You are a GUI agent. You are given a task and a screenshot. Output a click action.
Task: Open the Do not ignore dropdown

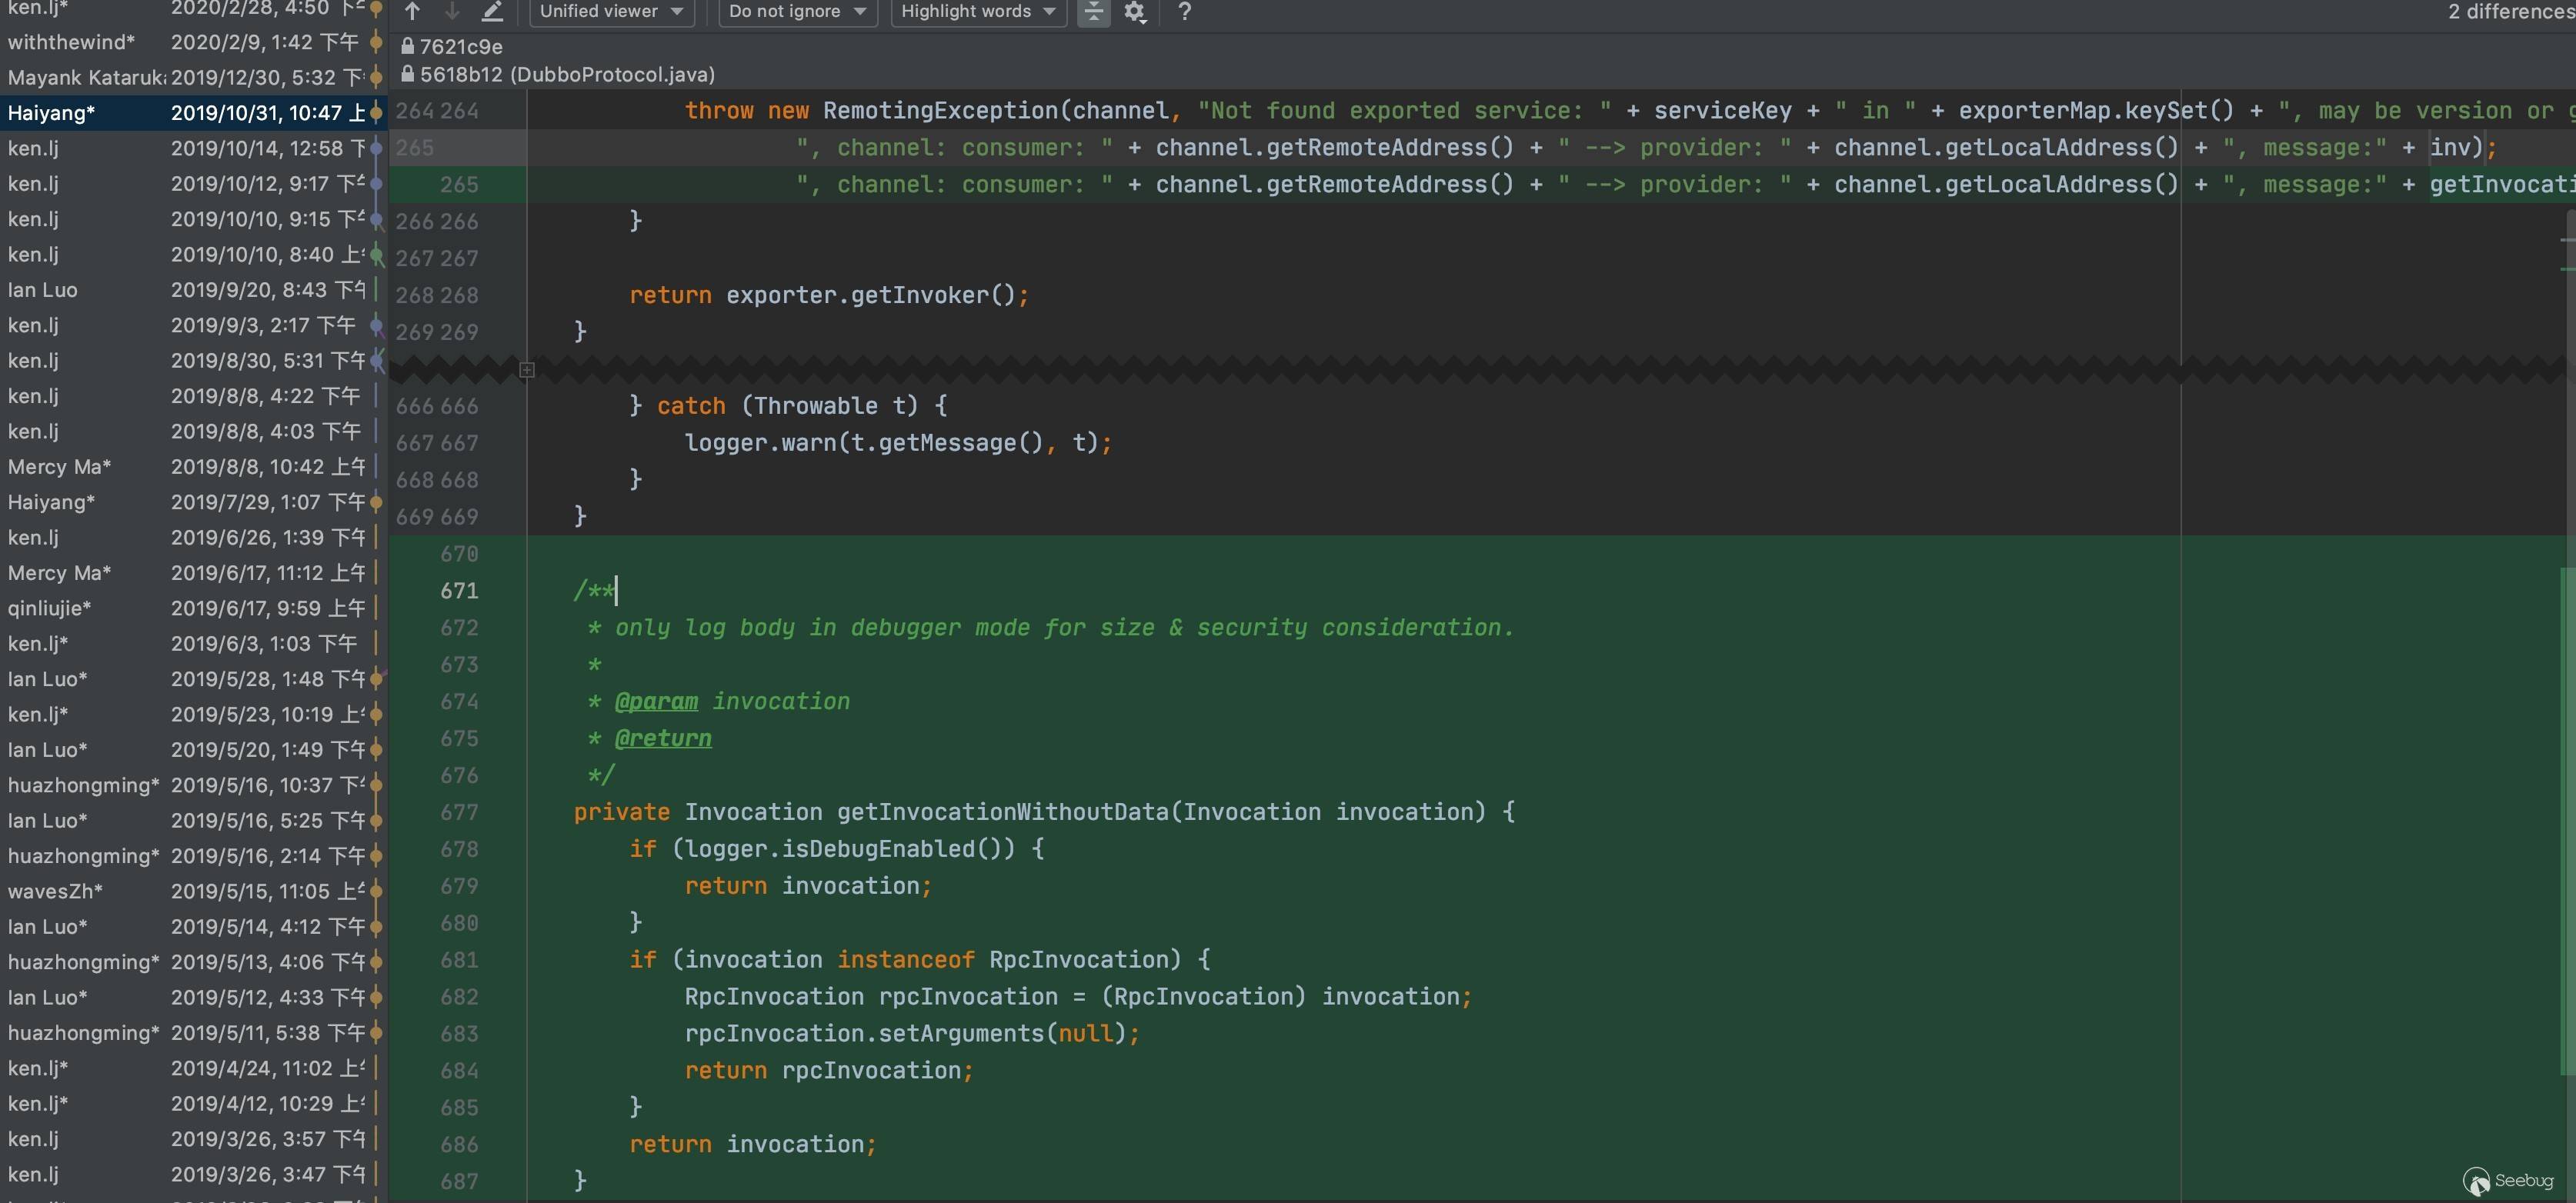coord(797,11)
